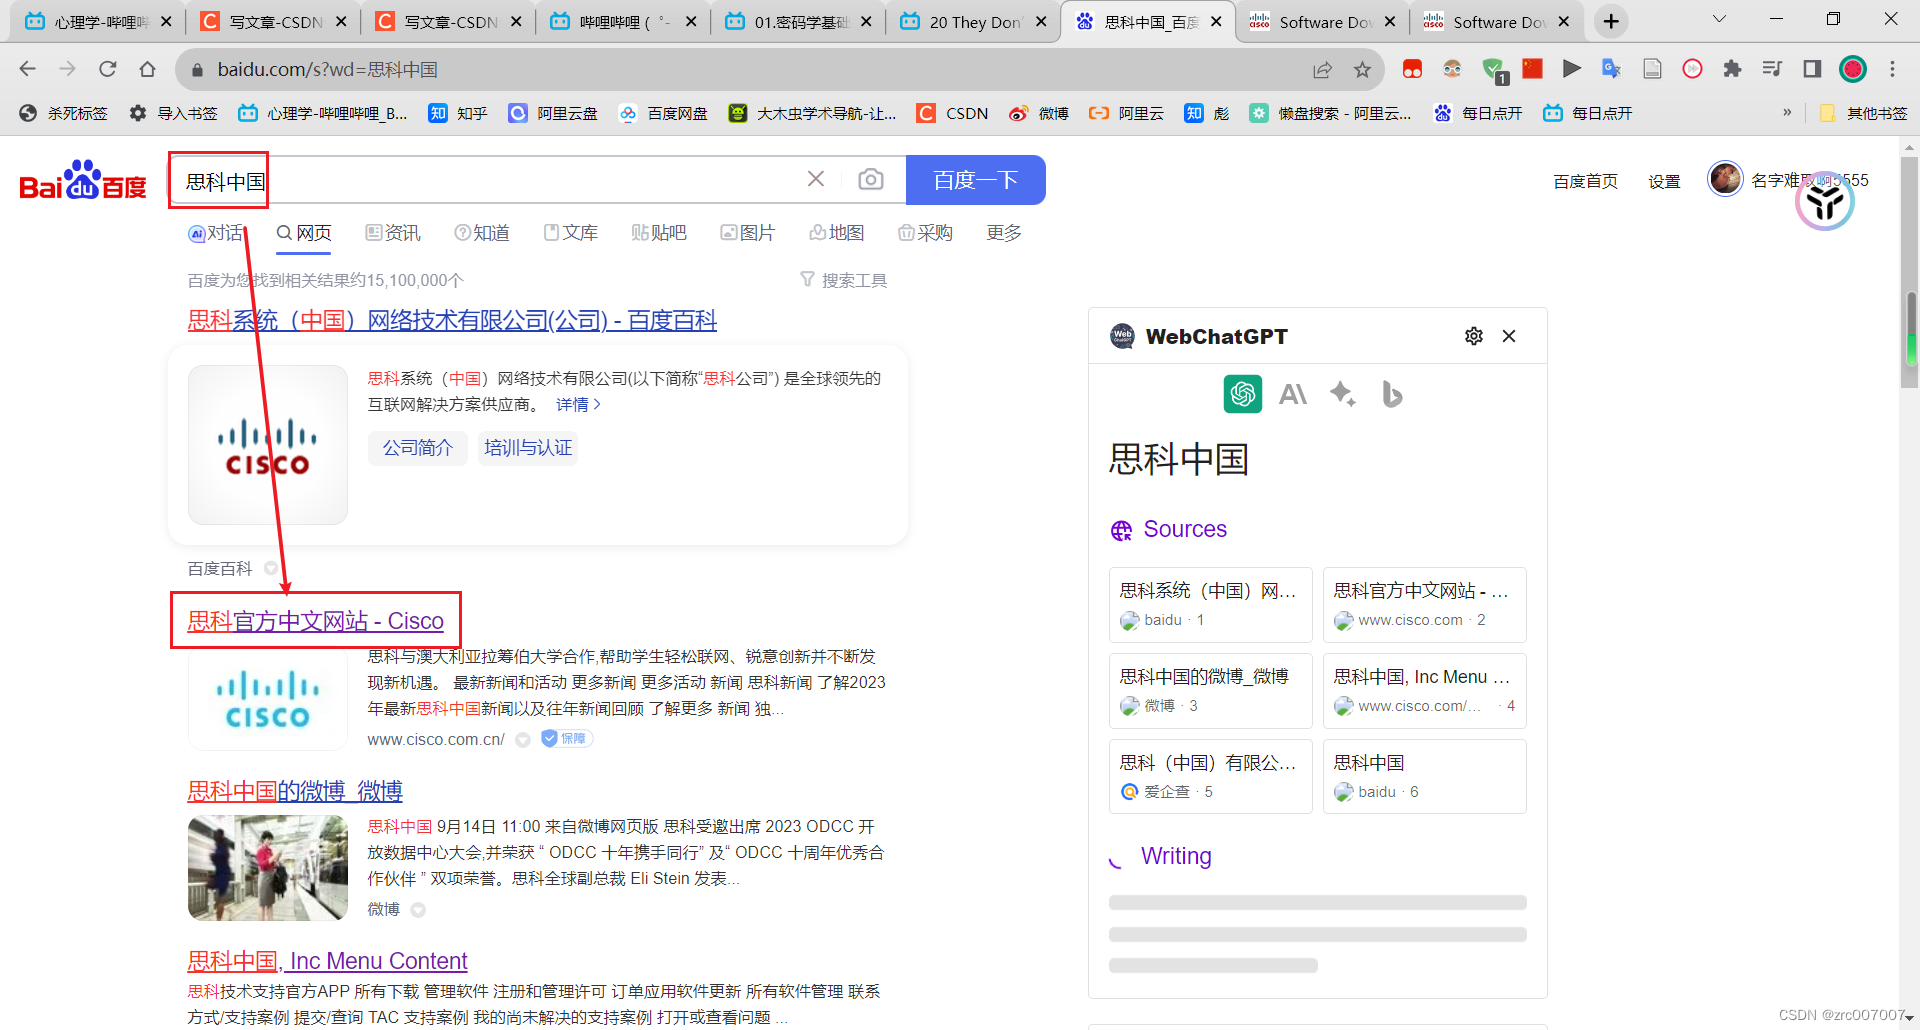
Task: Open source card 思科官方中文网站 from www.cisco.com
Action: (1425, 605)
